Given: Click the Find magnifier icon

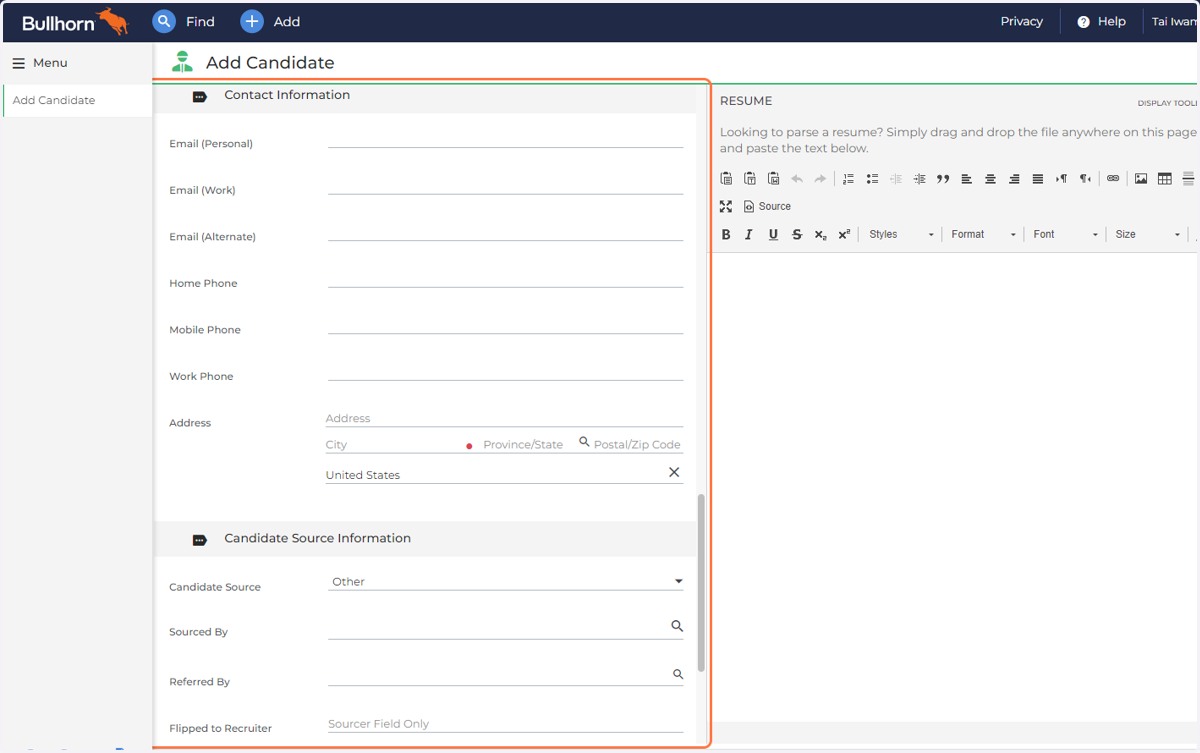Looking at the screenshot, I should (164, 21).
